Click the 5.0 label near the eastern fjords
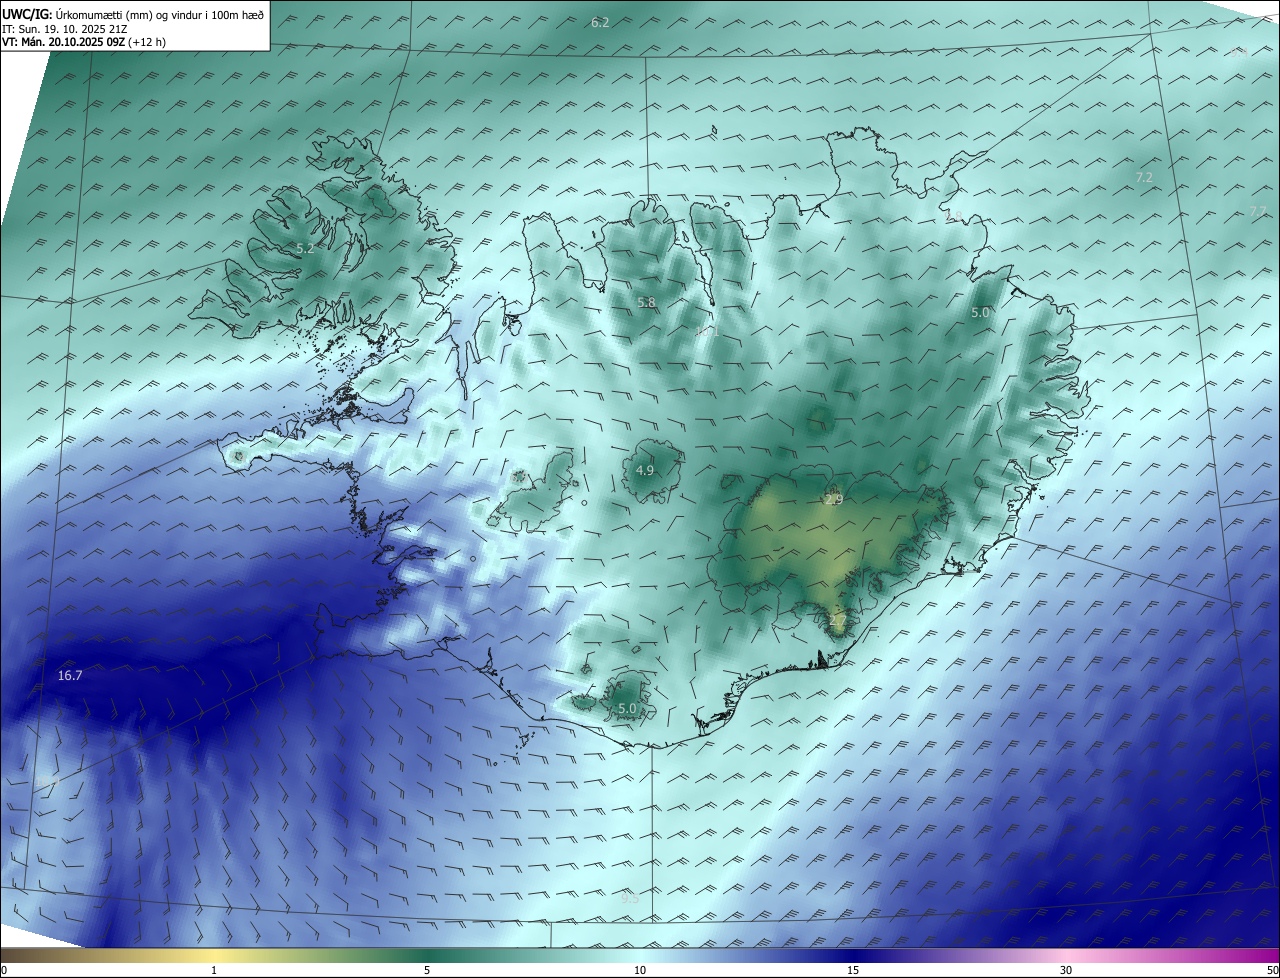 coord(980,312)
